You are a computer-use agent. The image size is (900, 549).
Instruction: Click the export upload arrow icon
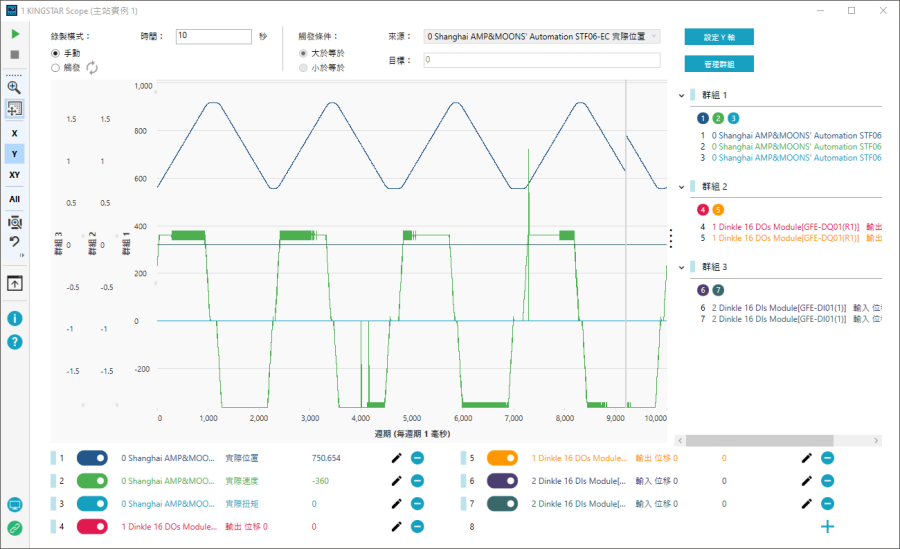coord(14,284)
